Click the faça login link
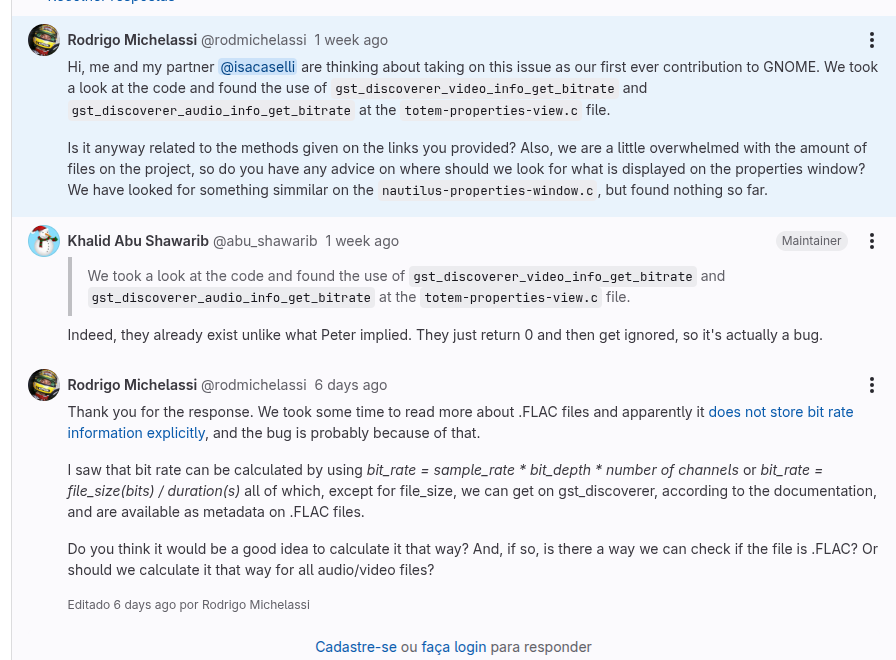Screen dimensions: 896x660 (454, 647)
